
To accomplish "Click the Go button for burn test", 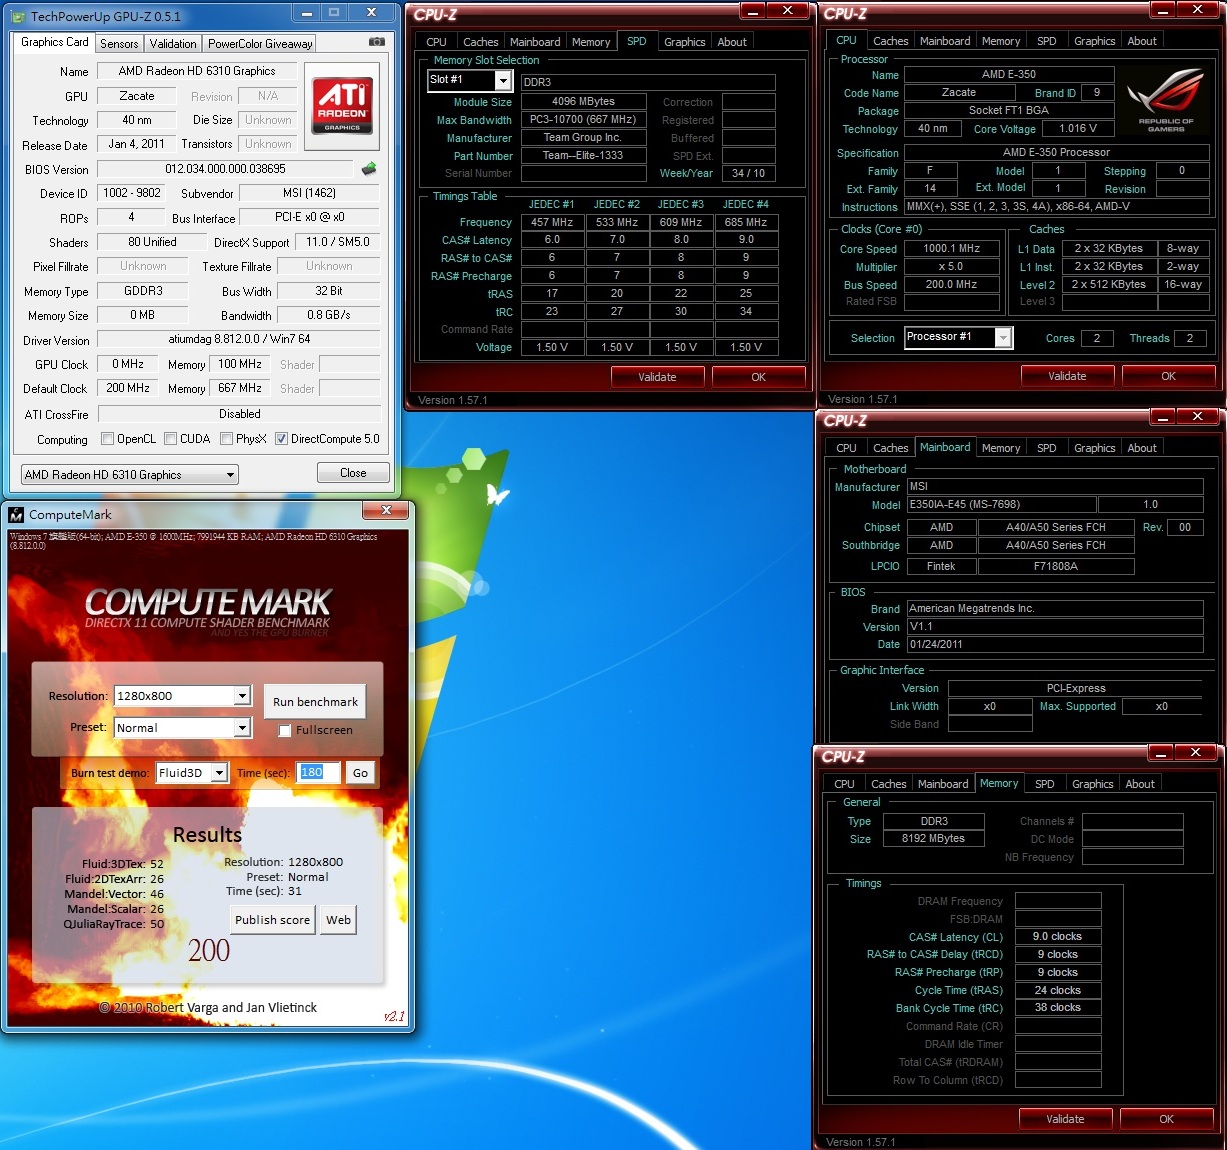I will coord(361,773).
